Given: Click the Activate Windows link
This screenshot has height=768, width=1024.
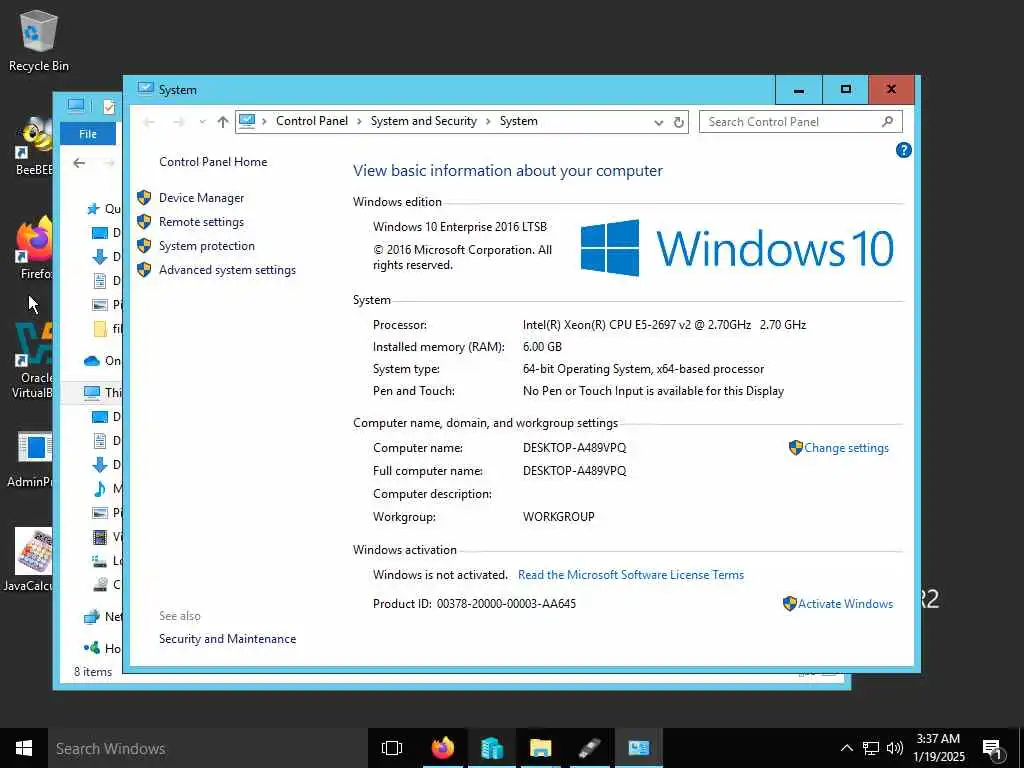Looking at the screenshot, I should (x=845, y=604).
